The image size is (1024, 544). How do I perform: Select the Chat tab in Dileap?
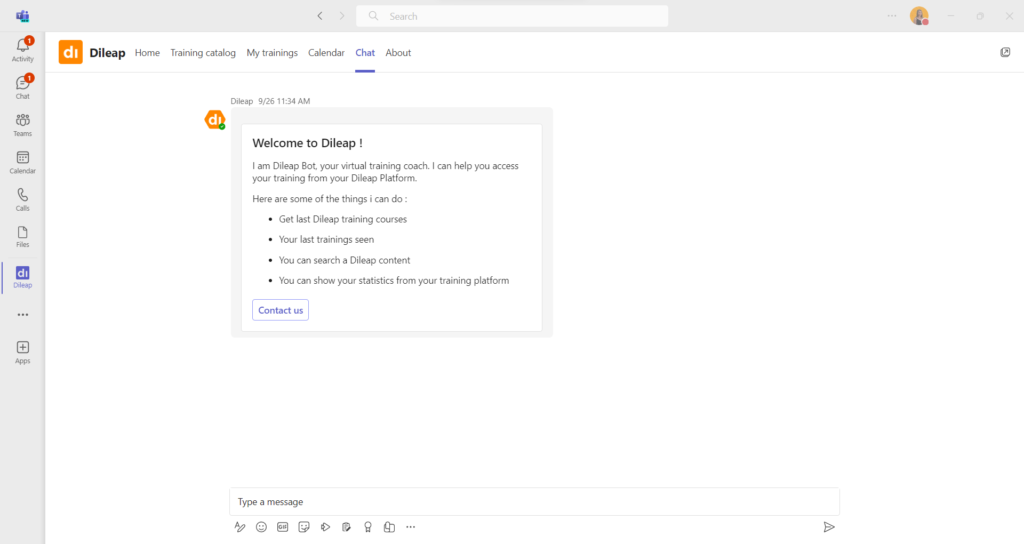point(365,53)
